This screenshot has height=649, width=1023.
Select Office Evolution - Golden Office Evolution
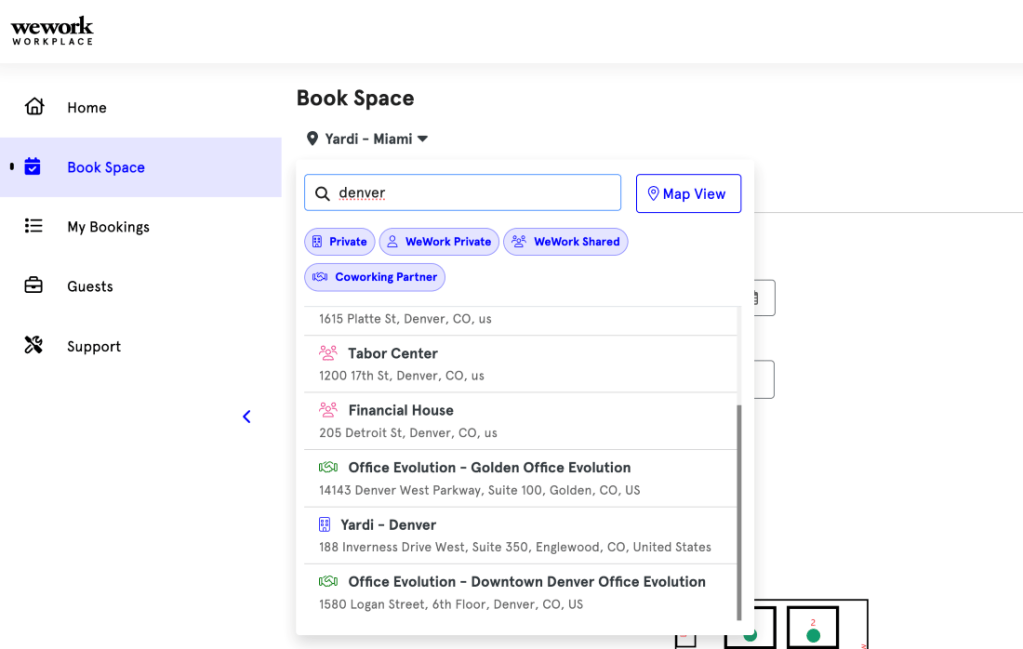[521, 478]
